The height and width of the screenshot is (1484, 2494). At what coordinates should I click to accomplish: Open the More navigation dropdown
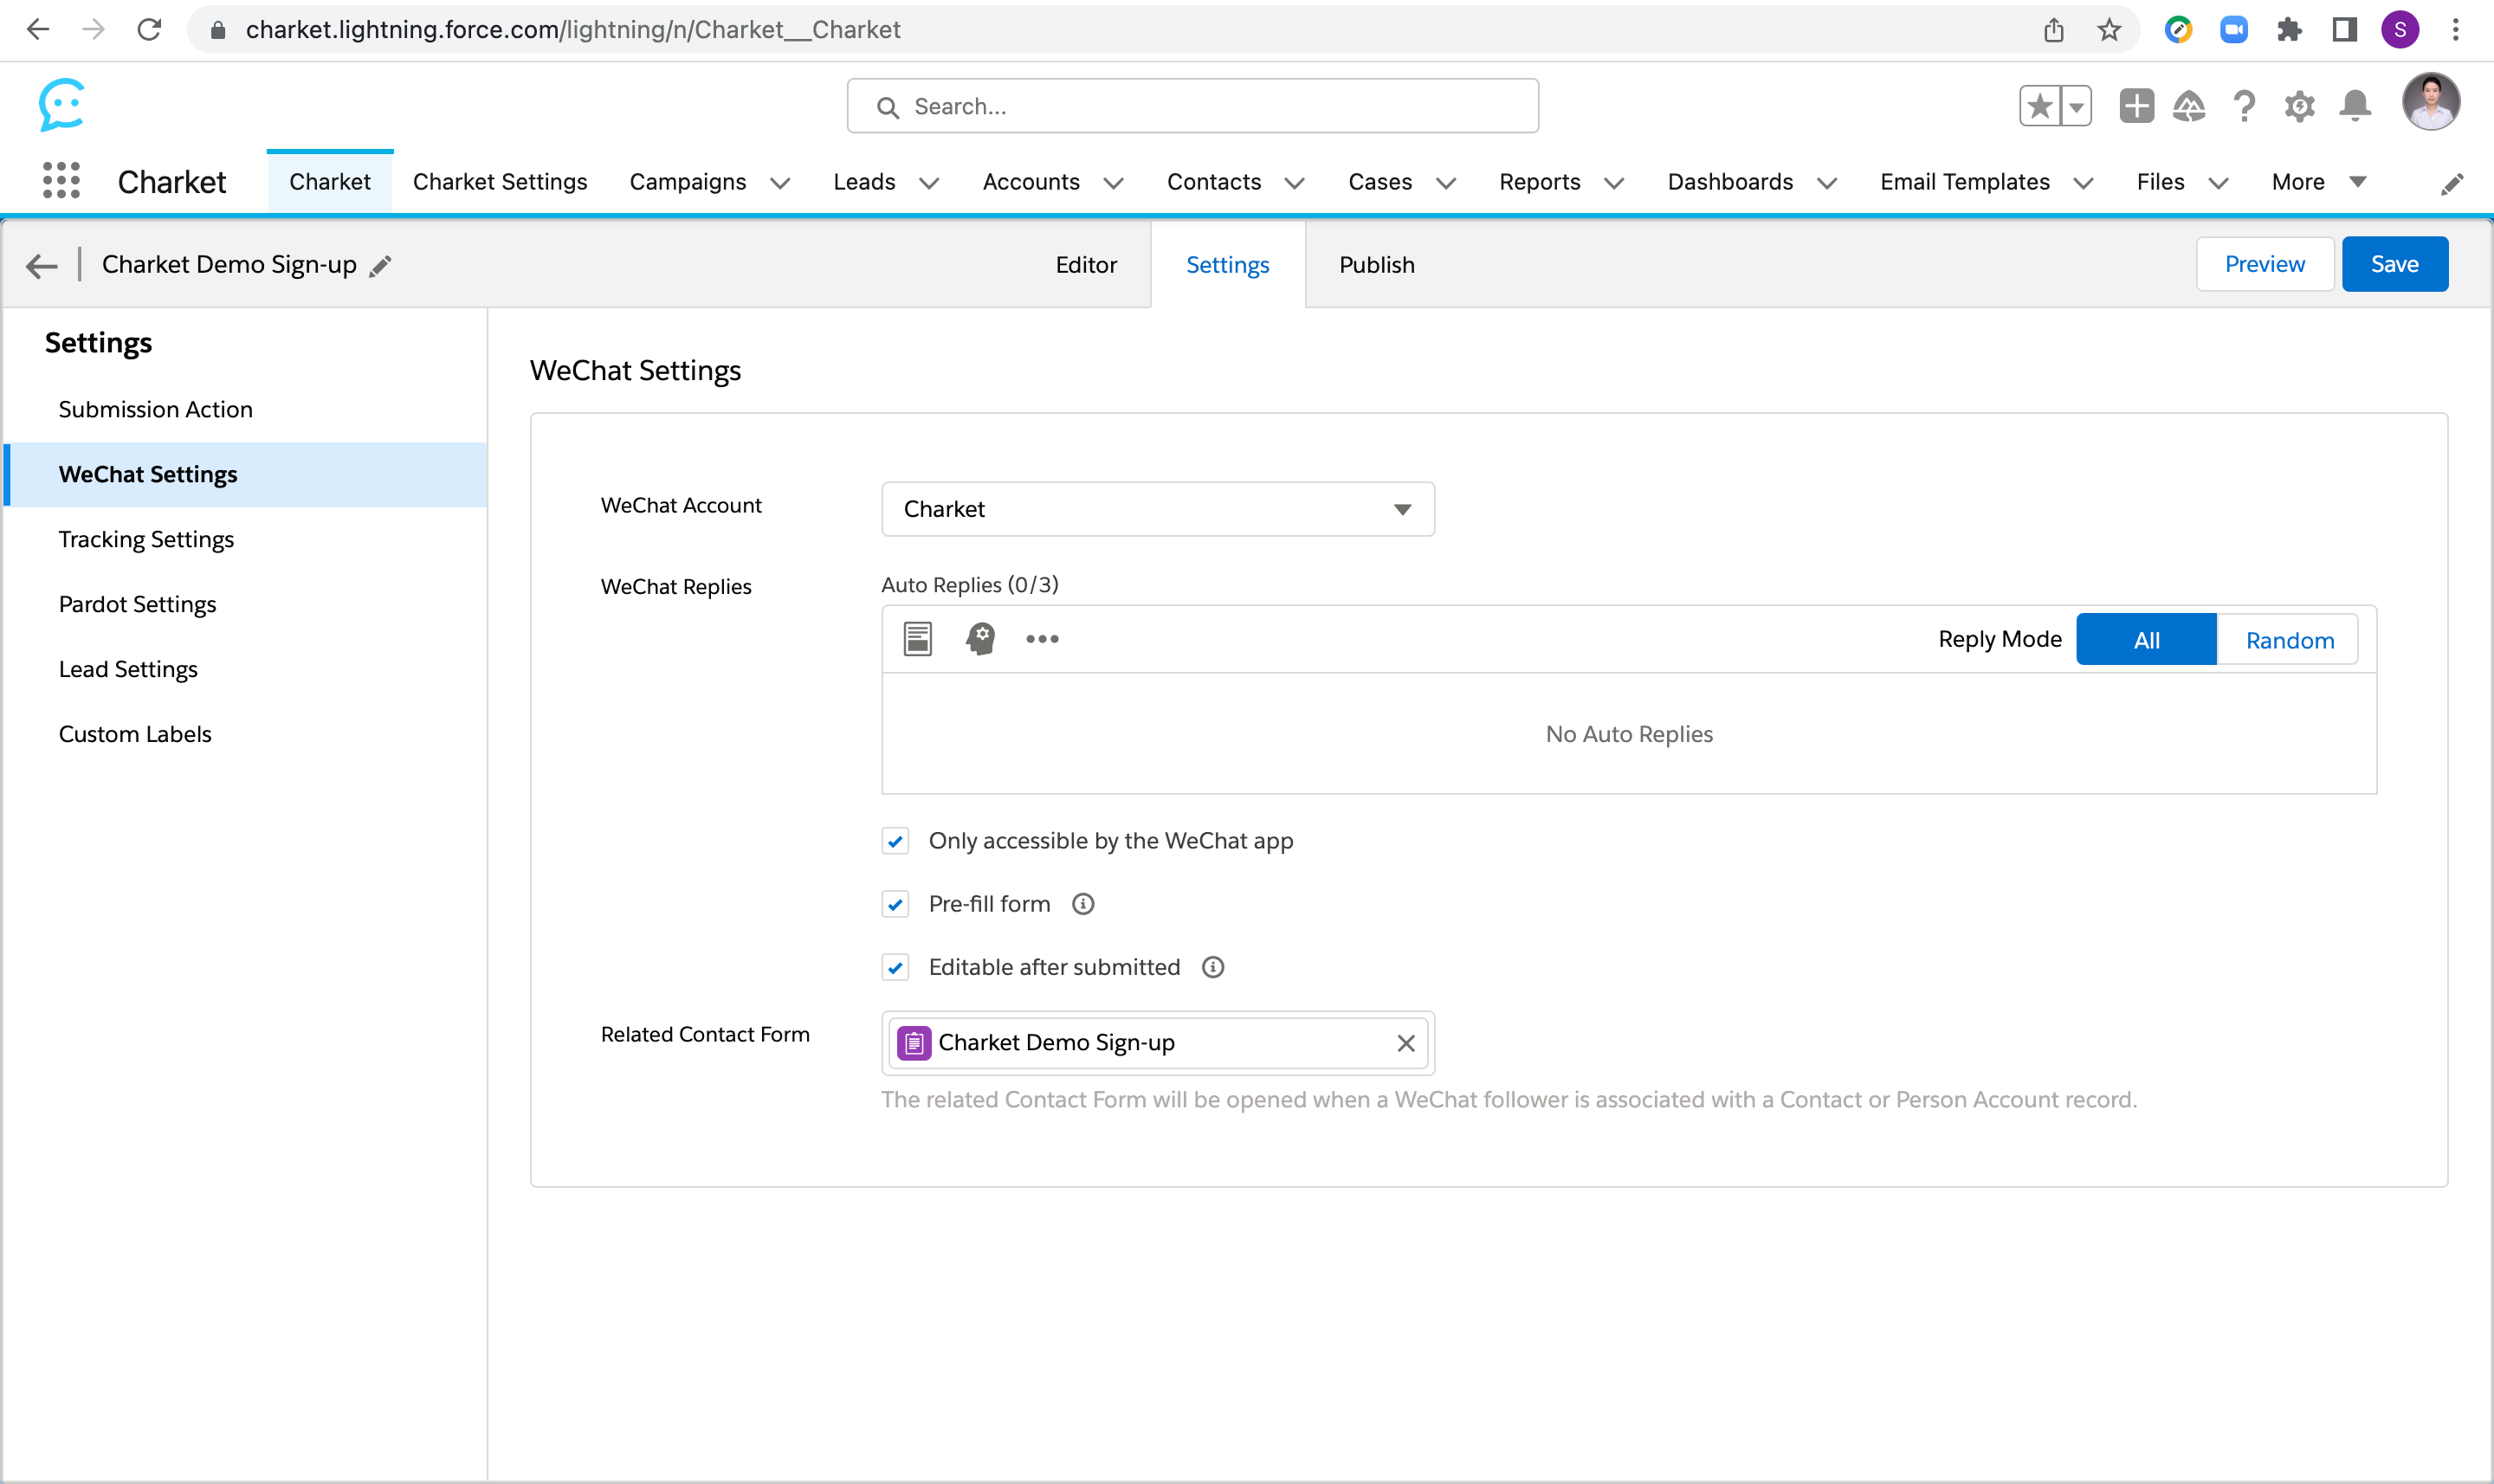tap(2318, 182)
